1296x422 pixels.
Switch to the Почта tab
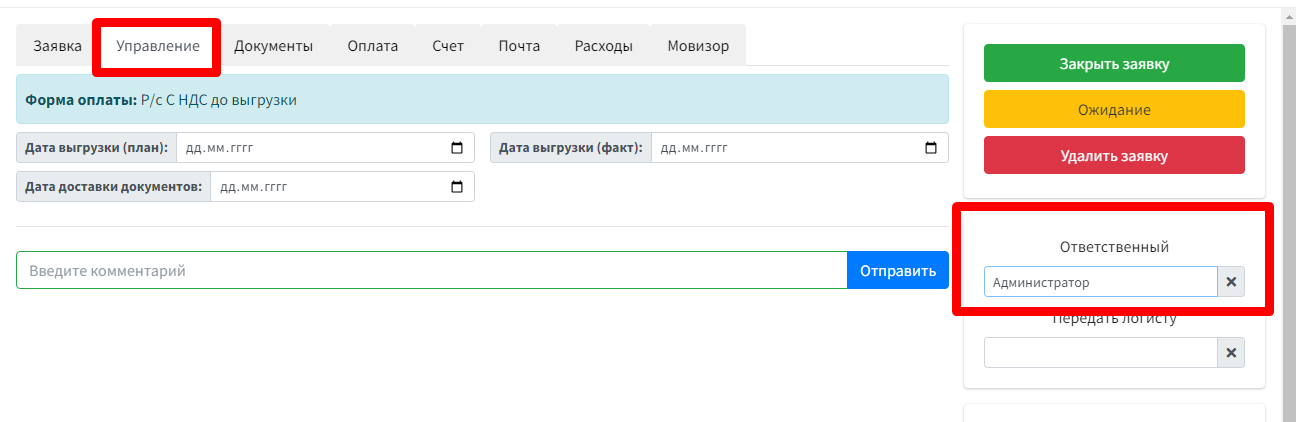point(519,45)
